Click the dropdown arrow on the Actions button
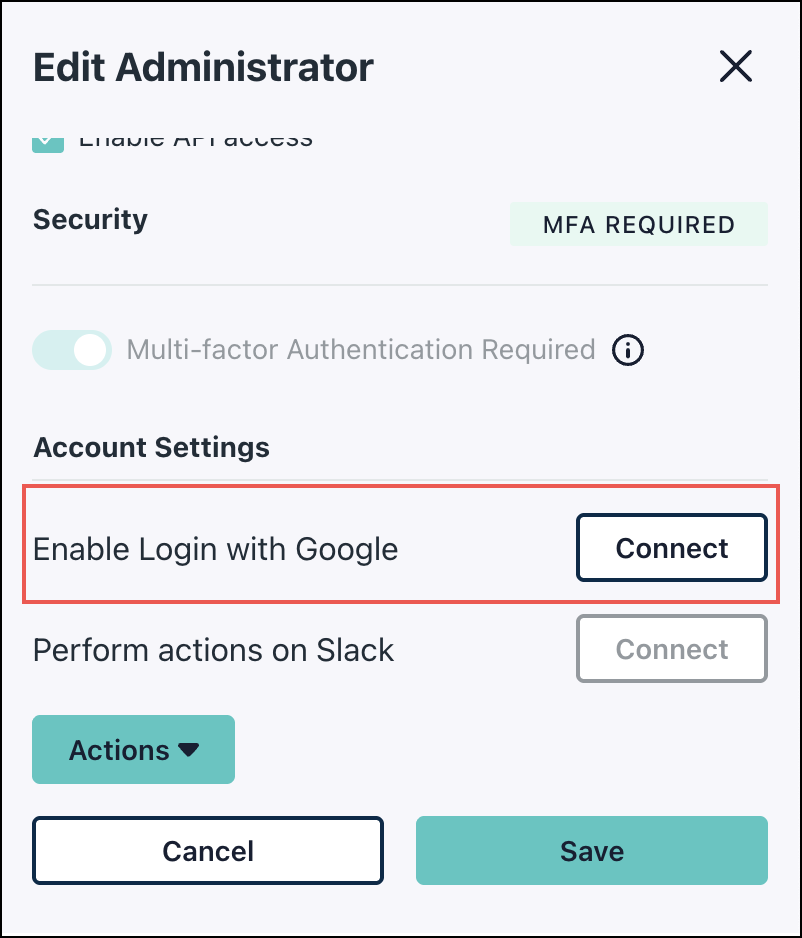 tap(190, 749)
